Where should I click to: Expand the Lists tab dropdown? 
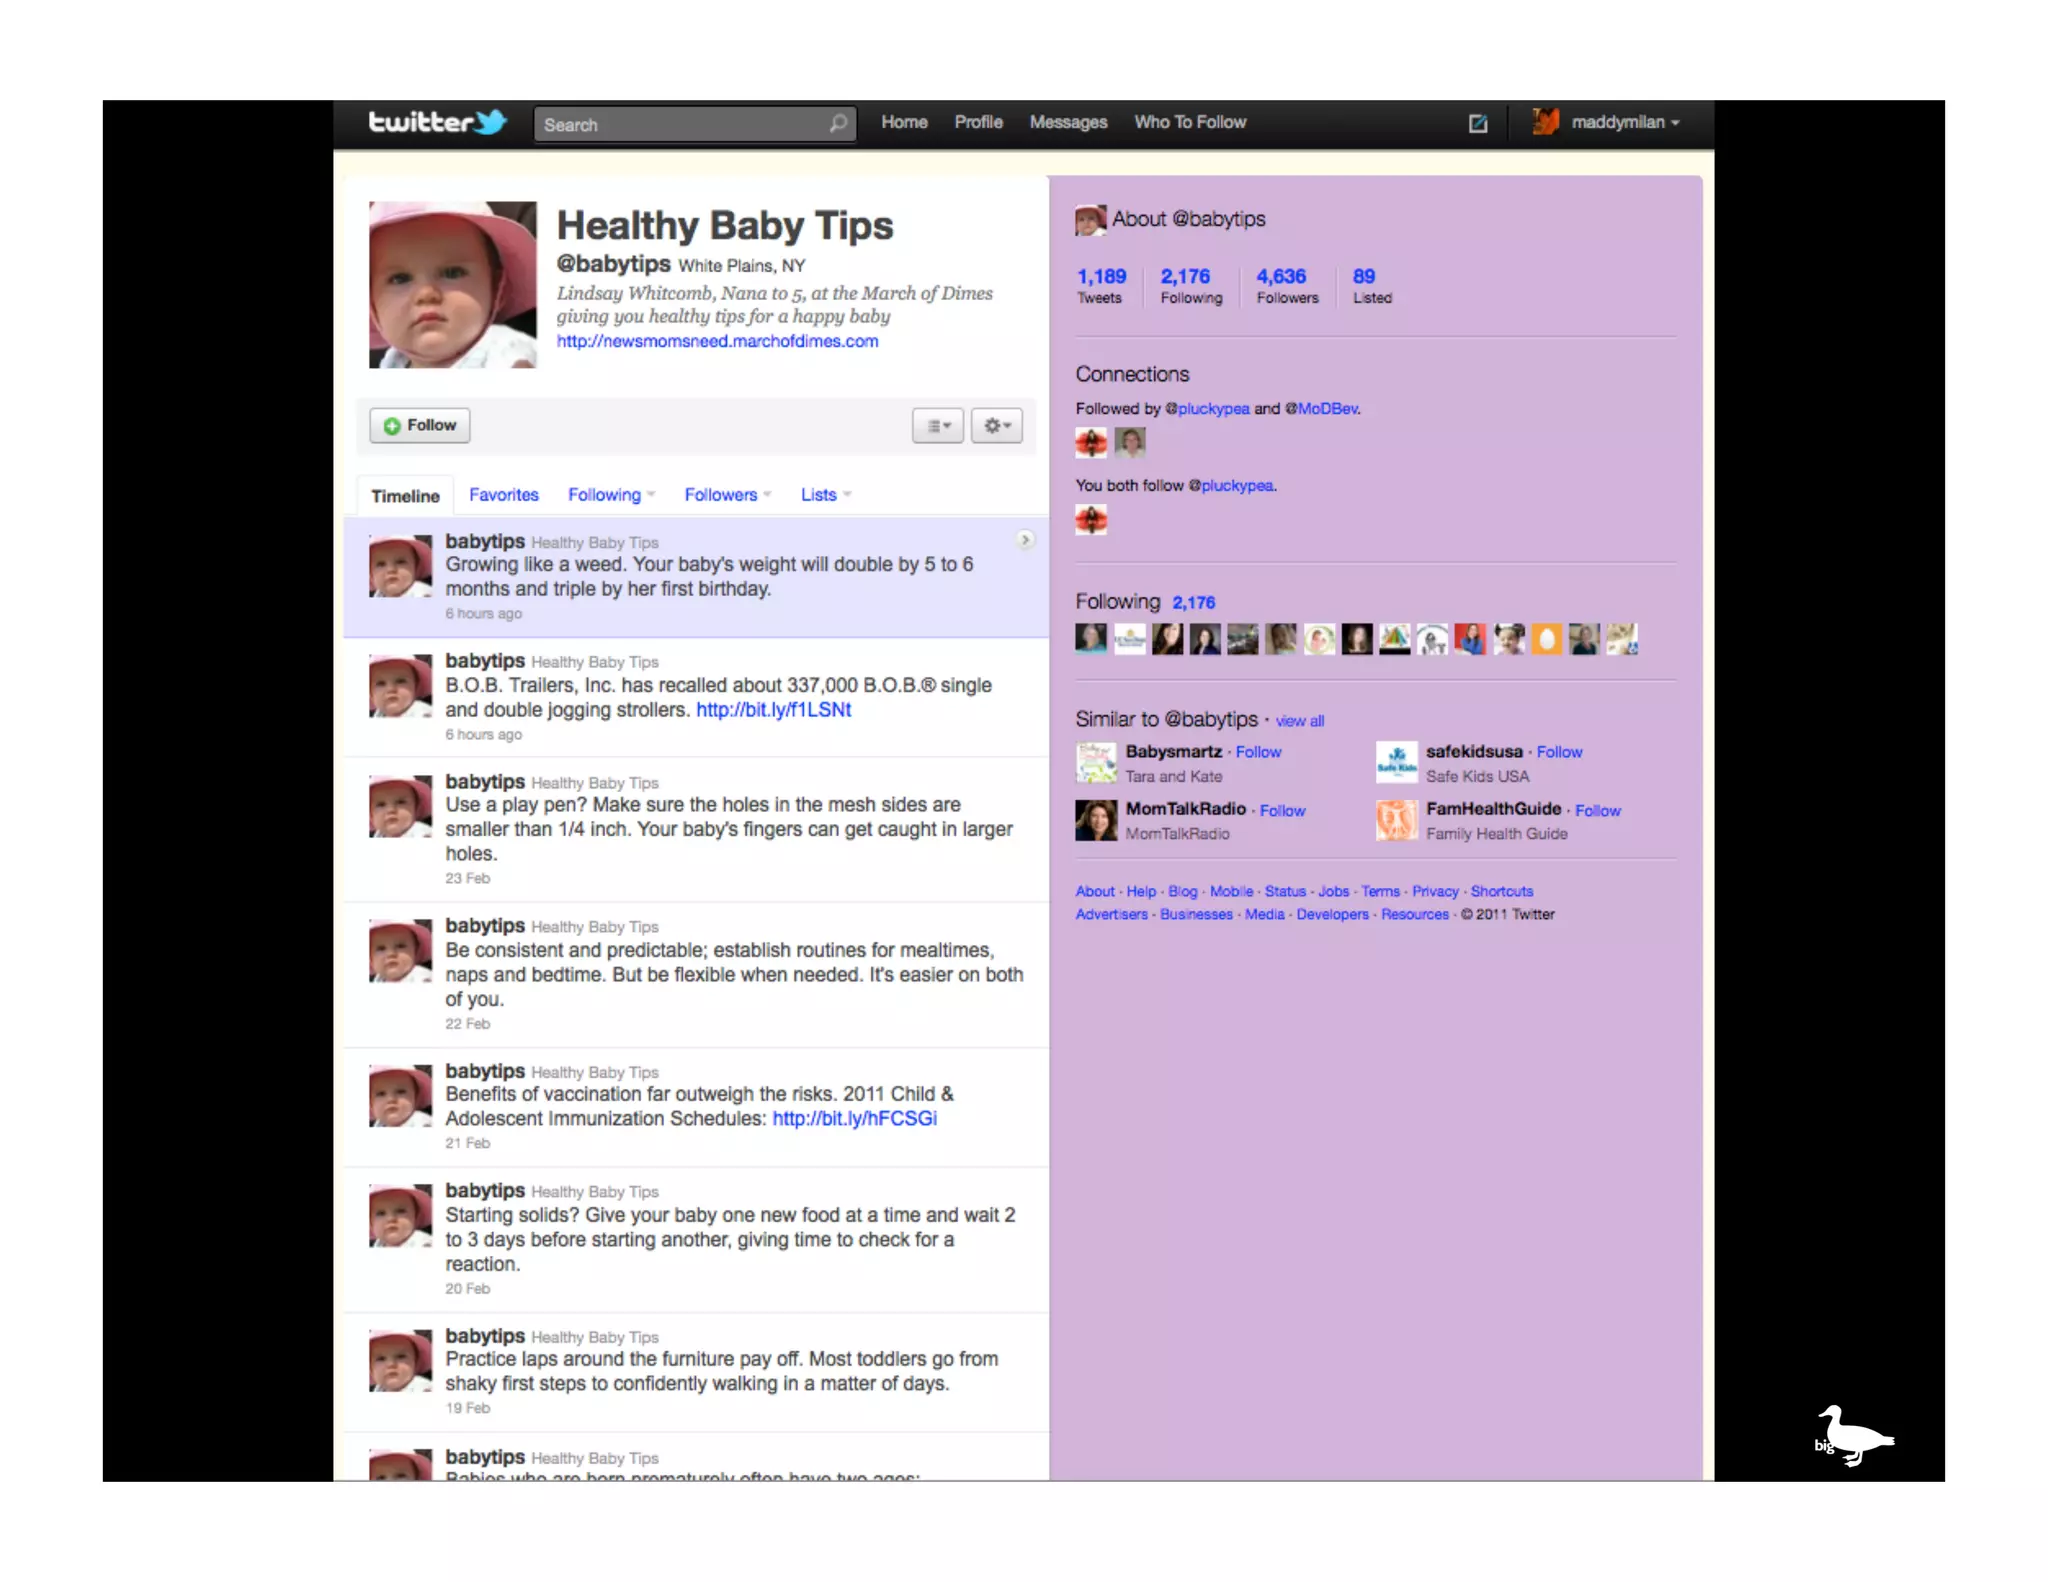[847, 495]
